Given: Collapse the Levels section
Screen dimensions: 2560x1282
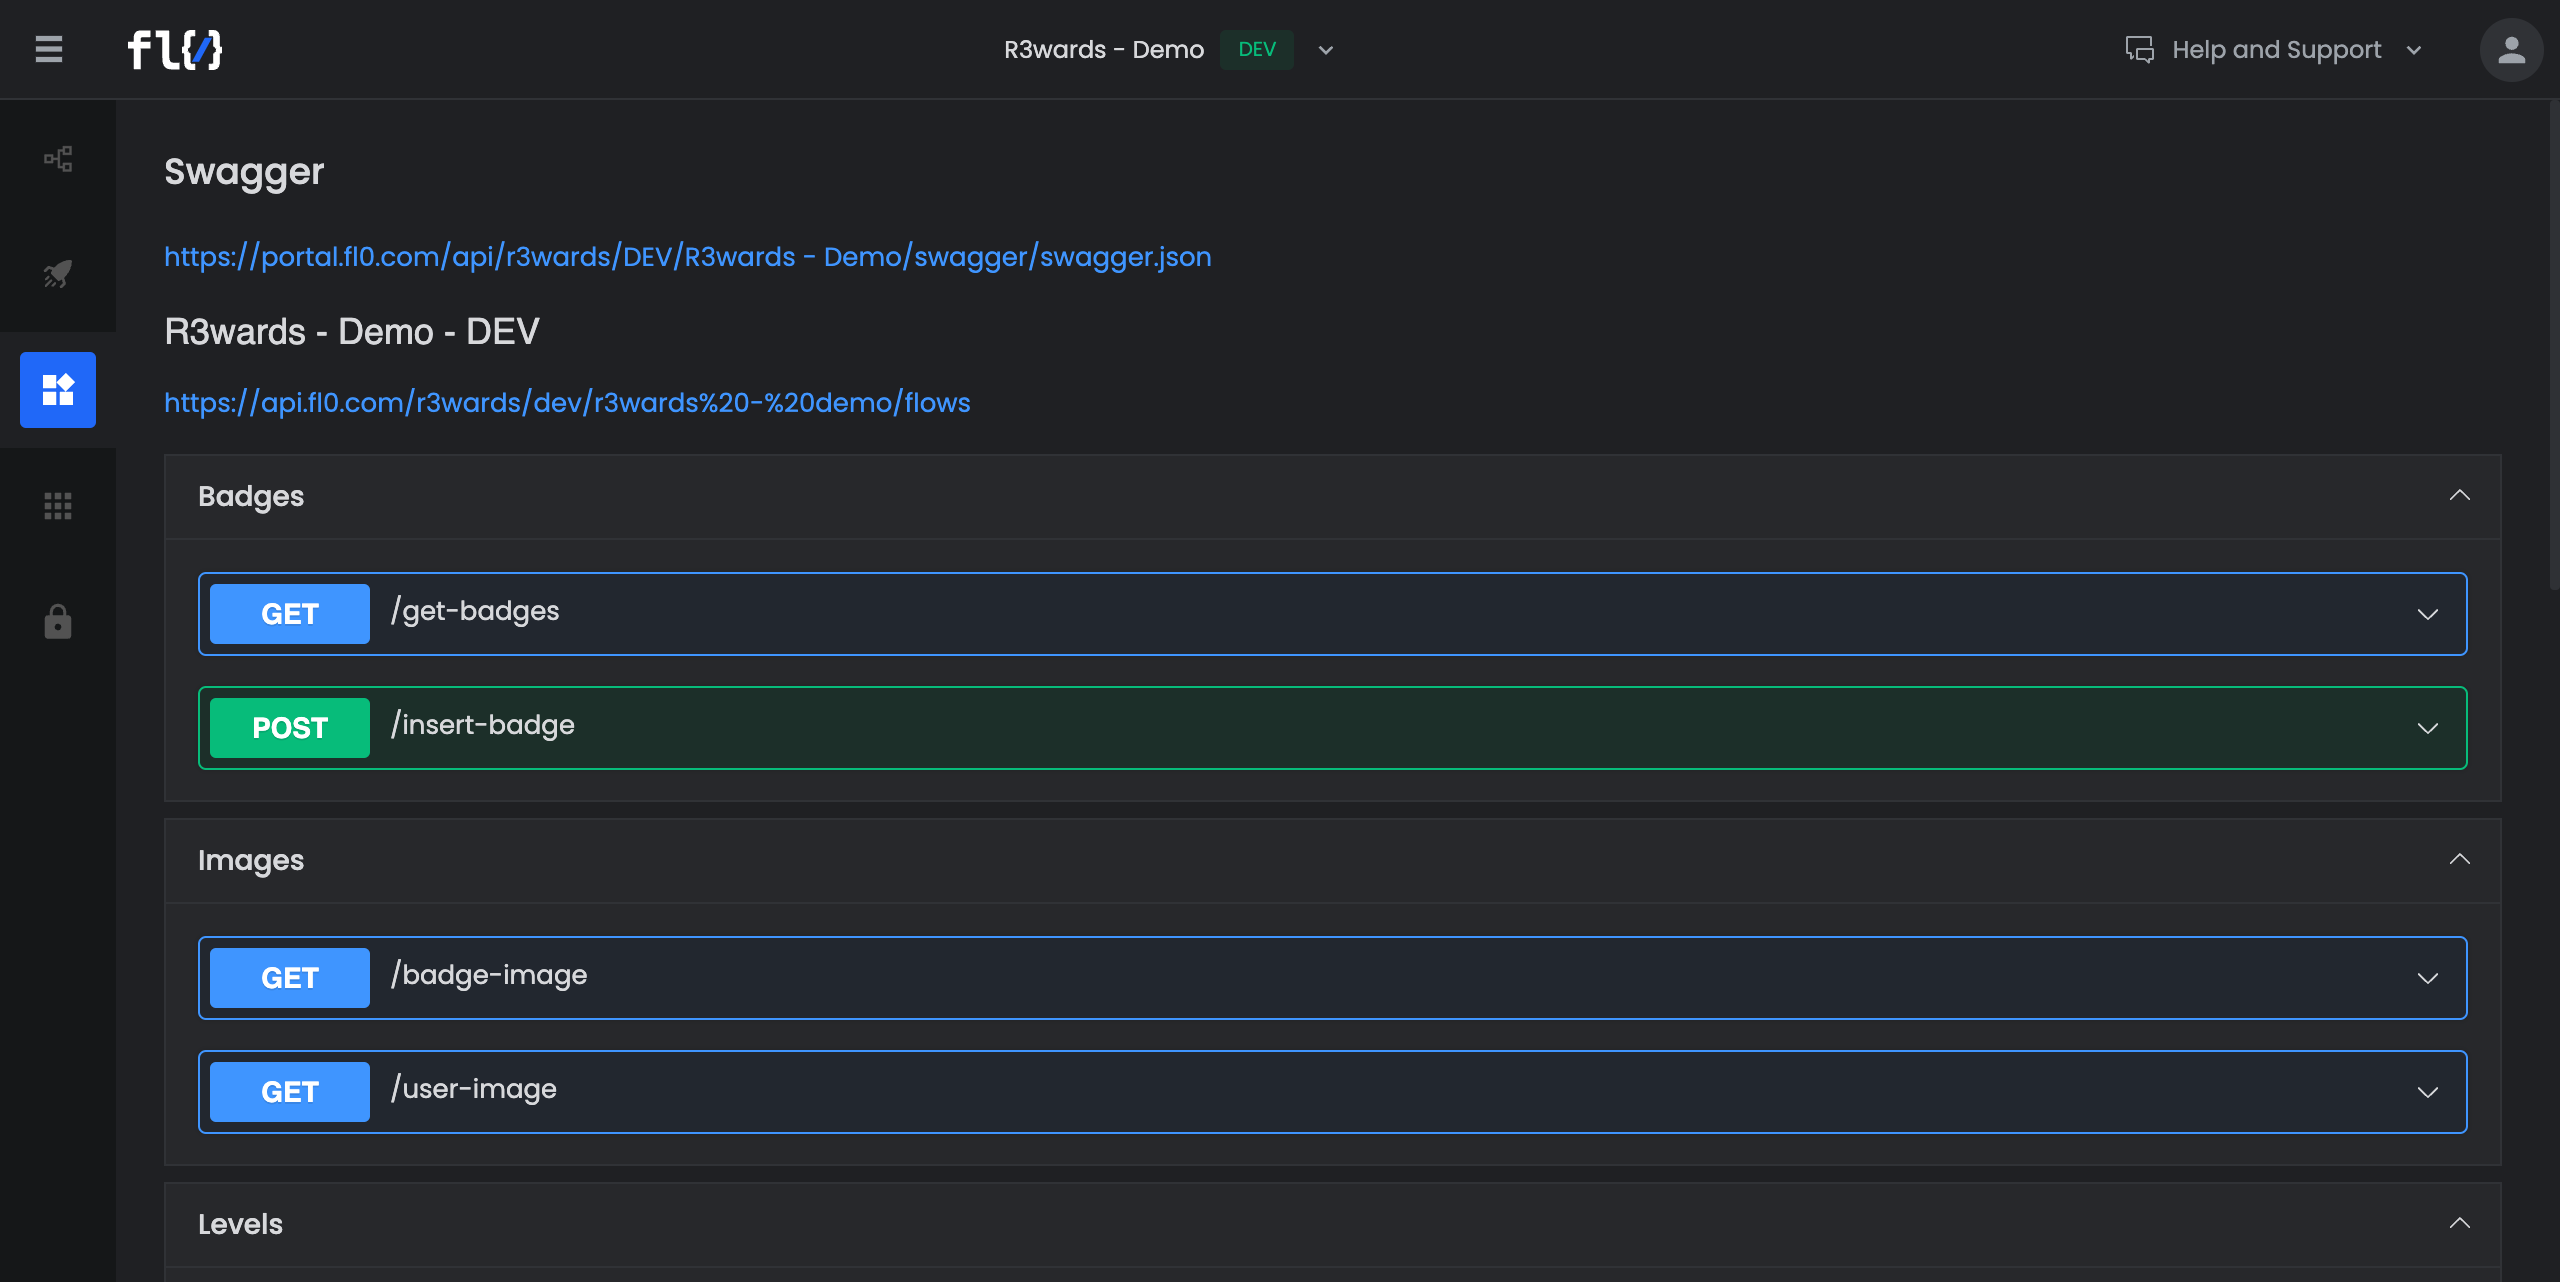Looking at the screenshot, I should 2460,1224.
